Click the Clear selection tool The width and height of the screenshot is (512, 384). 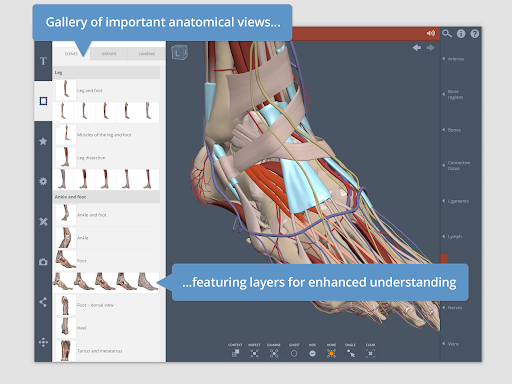click(x=370, y=351)
